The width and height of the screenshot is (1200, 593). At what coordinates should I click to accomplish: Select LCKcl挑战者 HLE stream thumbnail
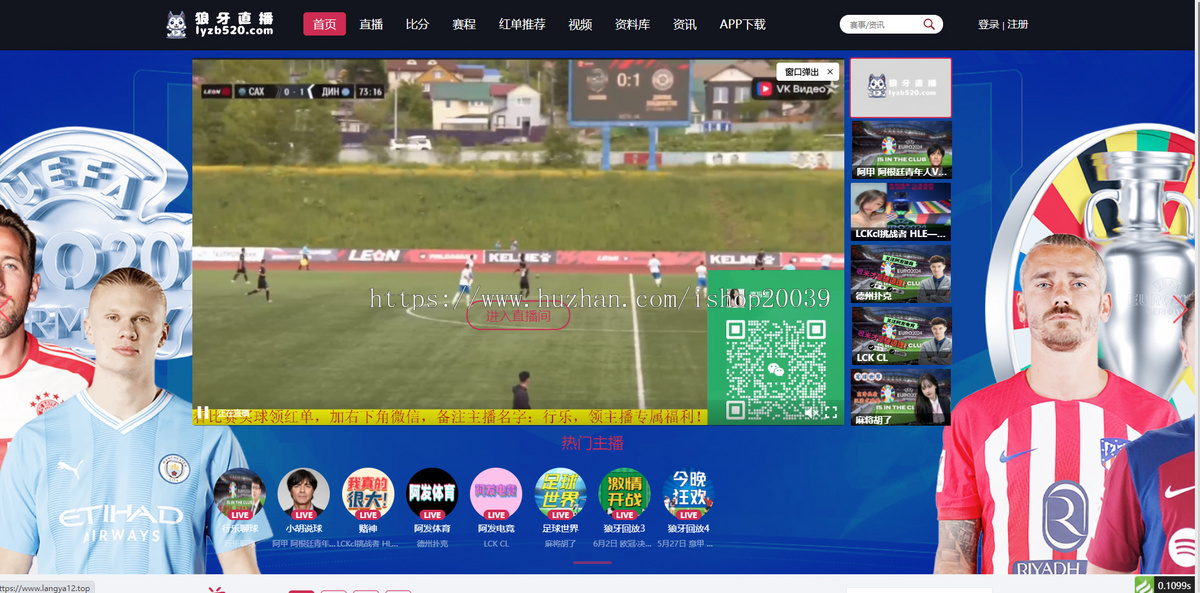(901, 211)
